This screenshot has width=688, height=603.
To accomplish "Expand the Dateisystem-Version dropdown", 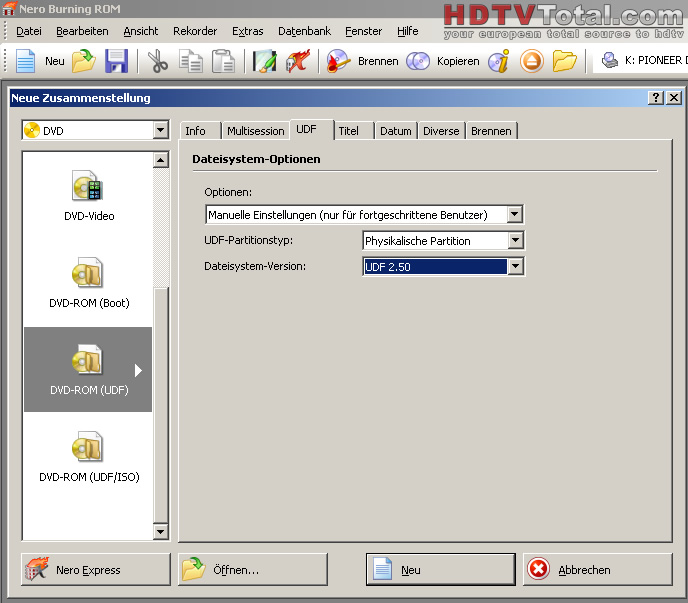I will point(515,267).
